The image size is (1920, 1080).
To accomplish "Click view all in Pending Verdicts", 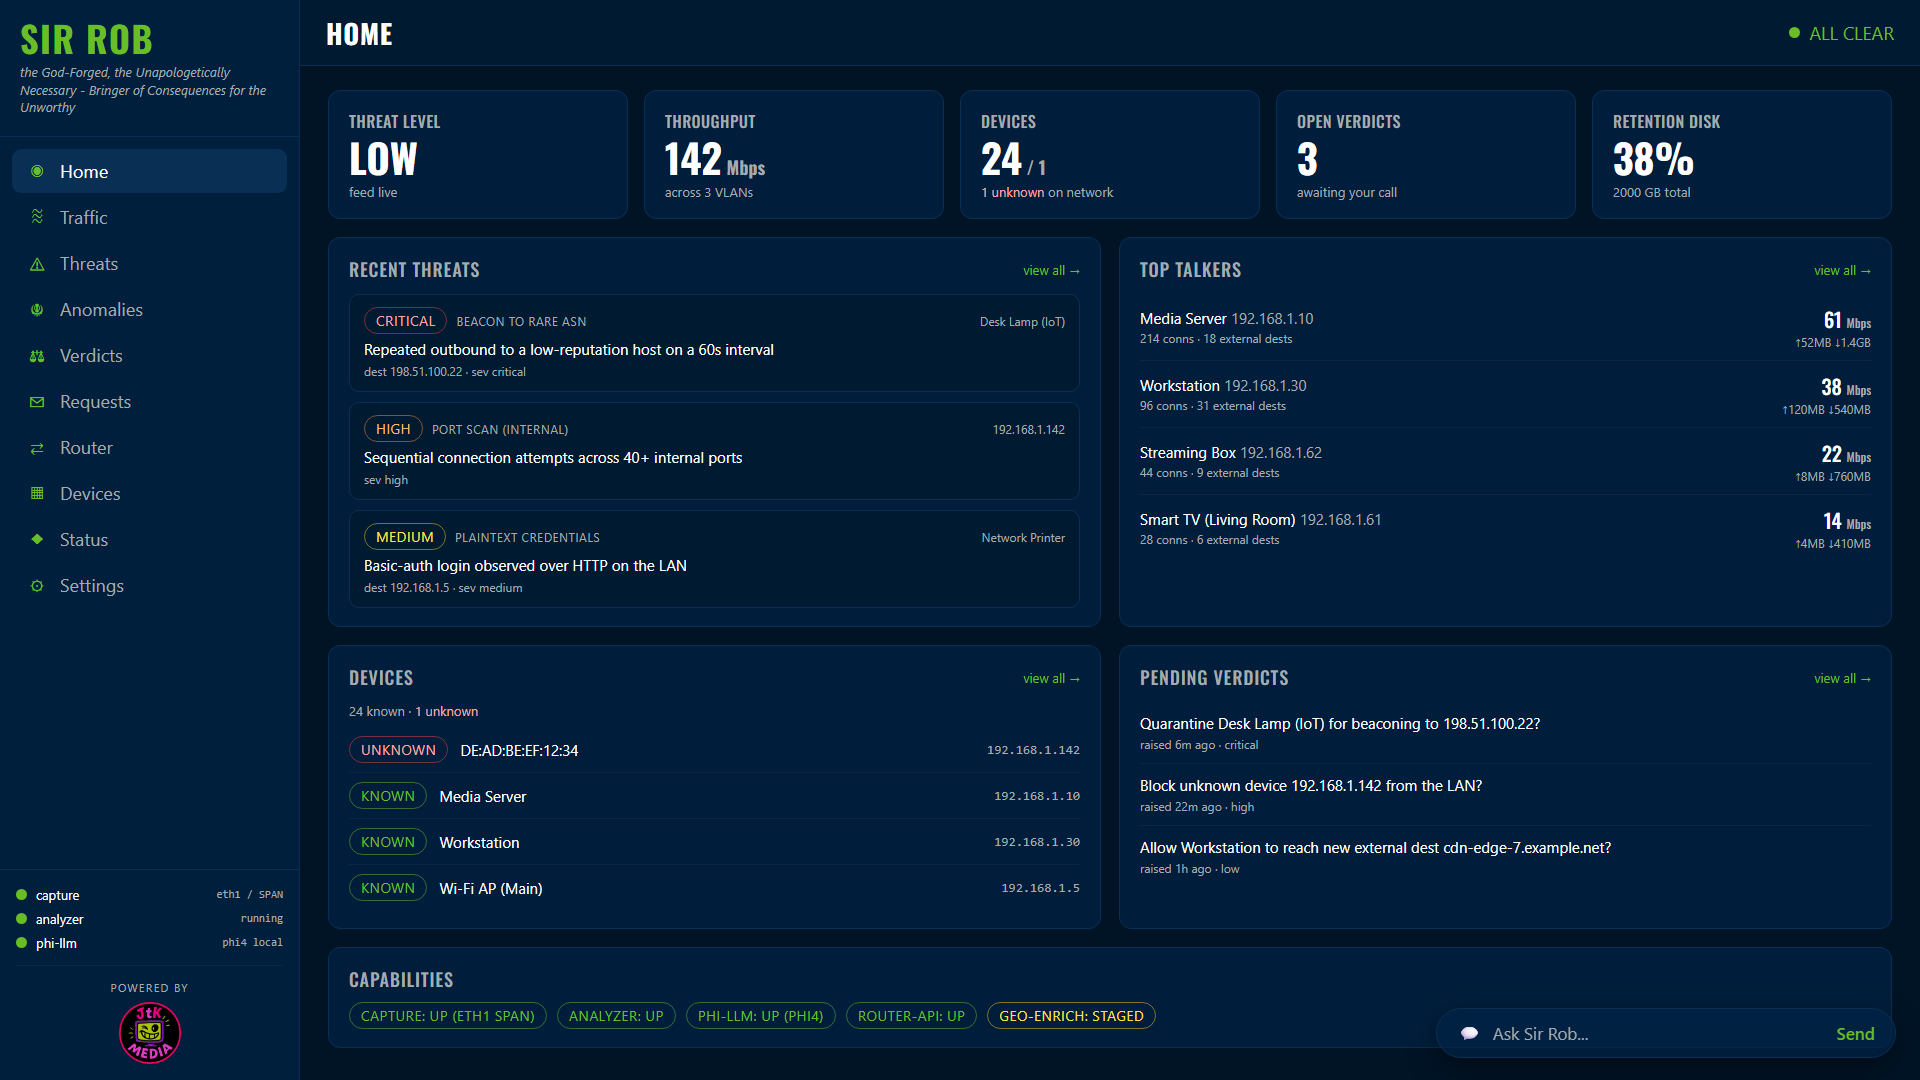I will [1842, 679].
